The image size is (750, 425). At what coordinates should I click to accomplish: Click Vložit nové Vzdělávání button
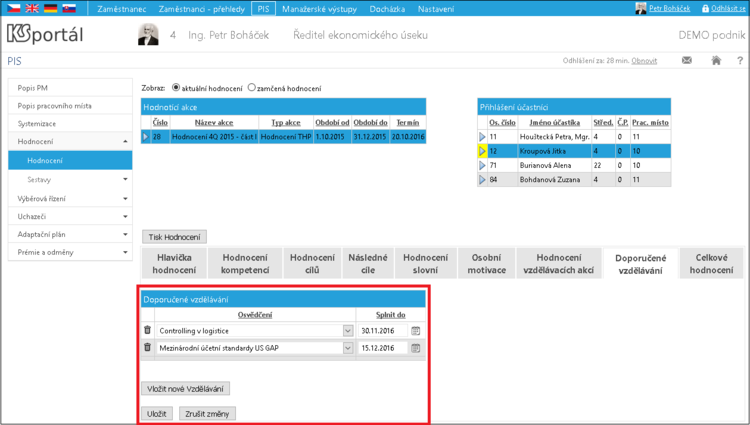tap(185, 388)
